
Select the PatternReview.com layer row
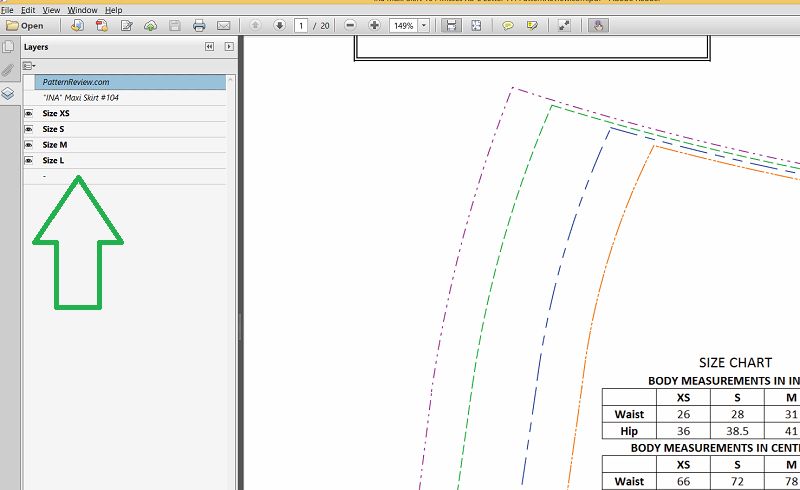tap(130, 82)
